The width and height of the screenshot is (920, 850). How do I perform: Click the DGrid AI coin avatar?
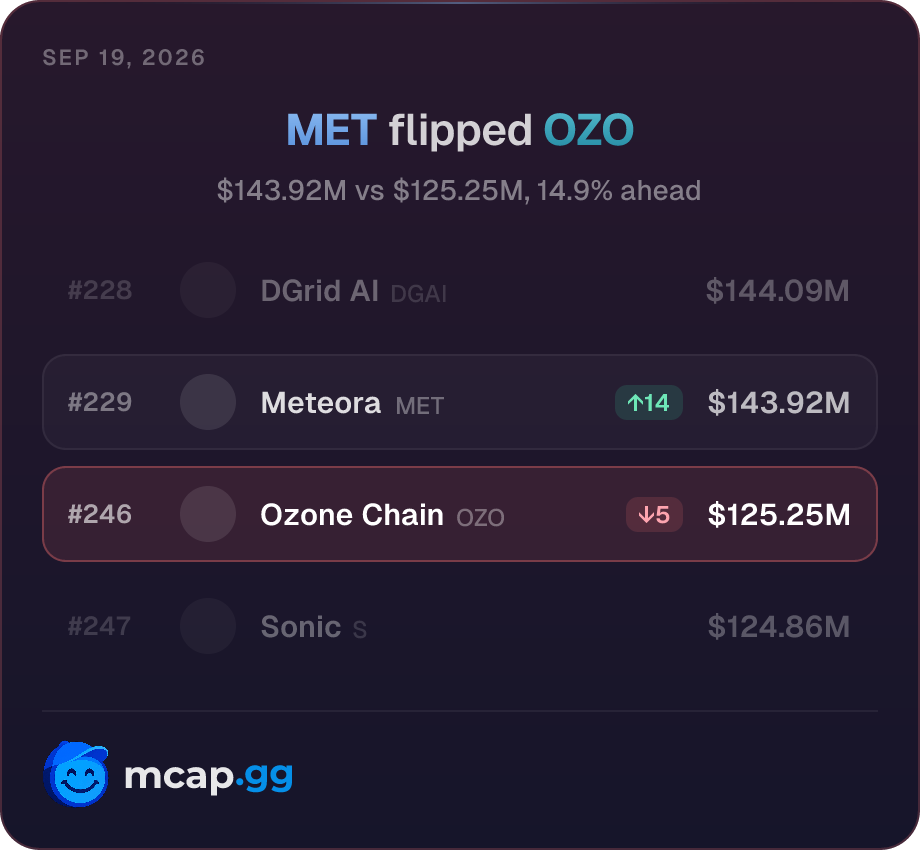pyautogui.click(x=208, y=290)
